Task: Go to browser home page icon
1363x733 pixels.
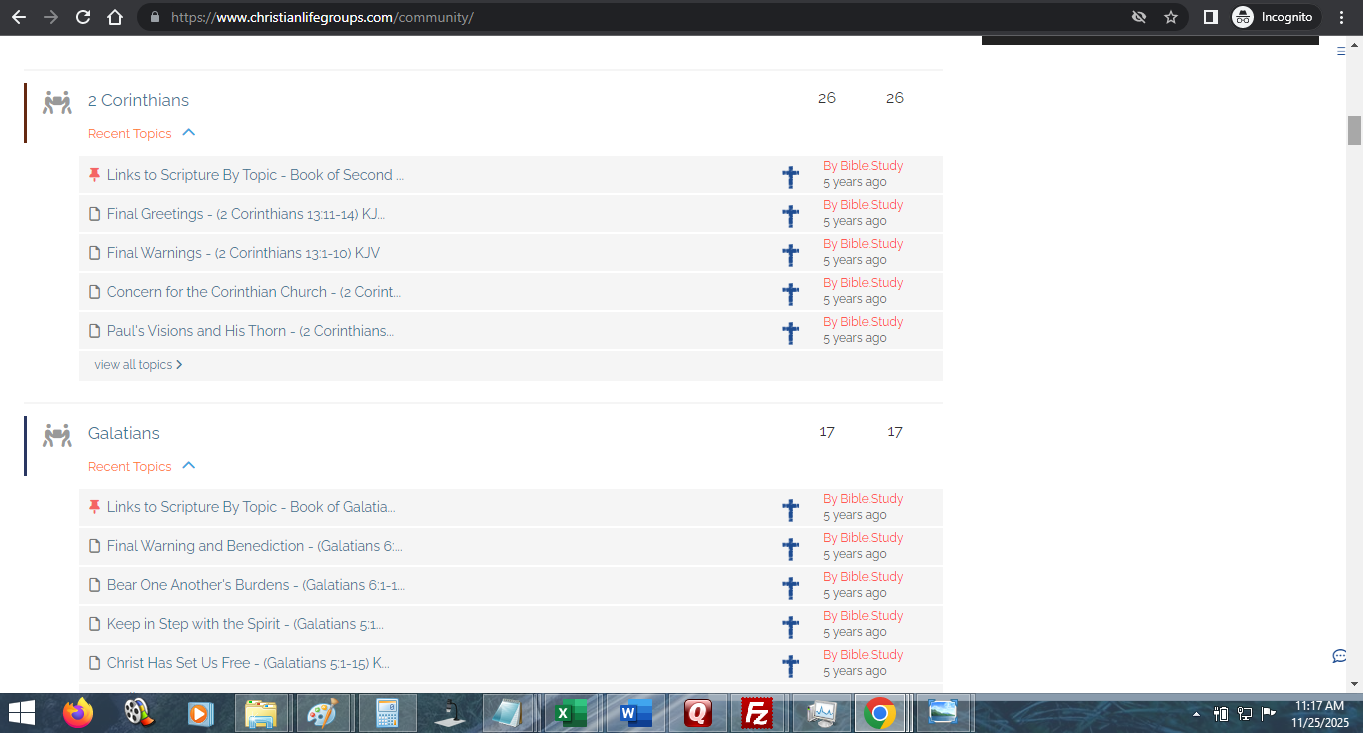Action: pyautogui.click(x=115, y=17)
